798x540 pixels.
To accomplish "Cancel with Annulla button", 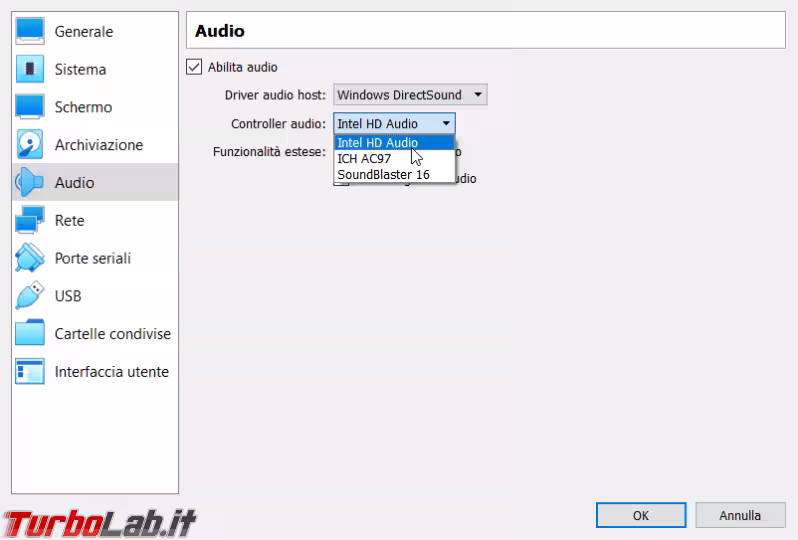I will point(740,515).
